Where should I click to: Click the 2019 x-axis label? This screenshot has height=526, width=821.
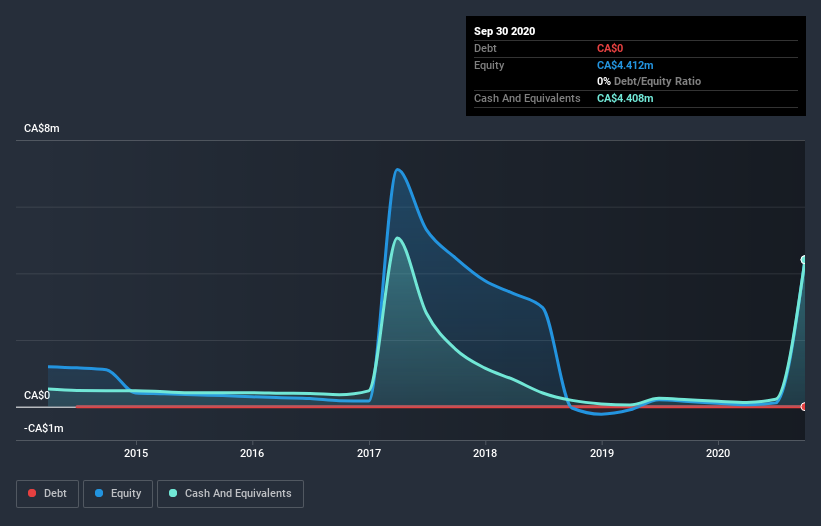(602, 453)
